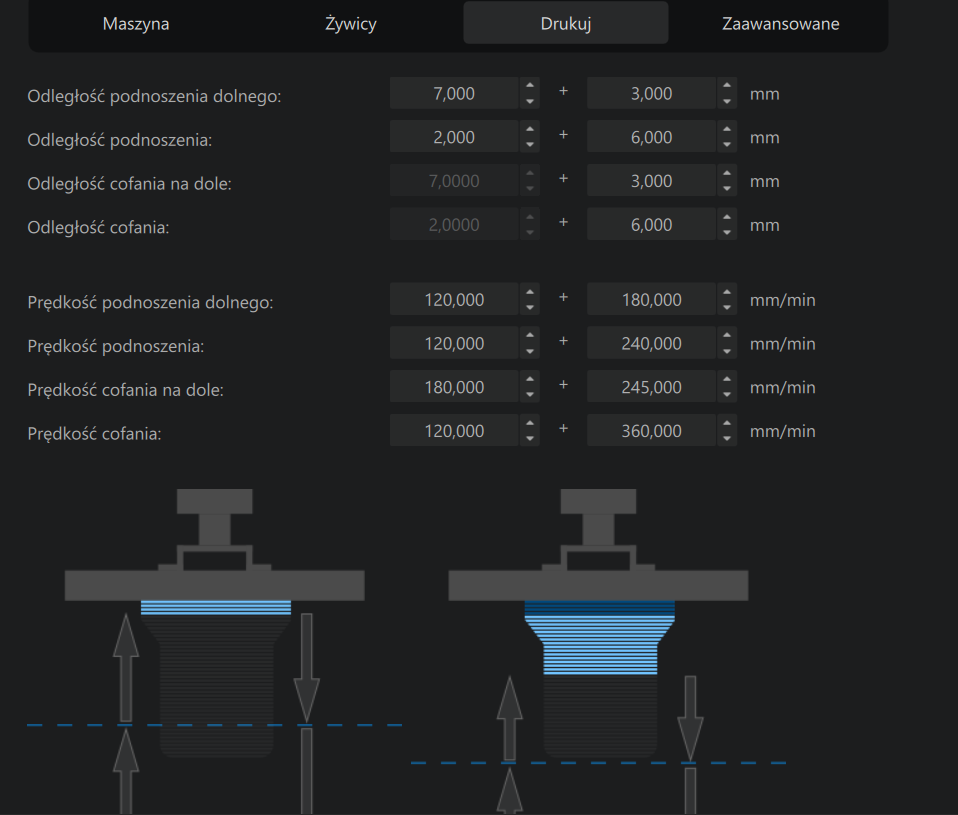Decrease first Odległość podnoszenia dolnego value
This screenshot has width=958, height=815.
(530, 101)
